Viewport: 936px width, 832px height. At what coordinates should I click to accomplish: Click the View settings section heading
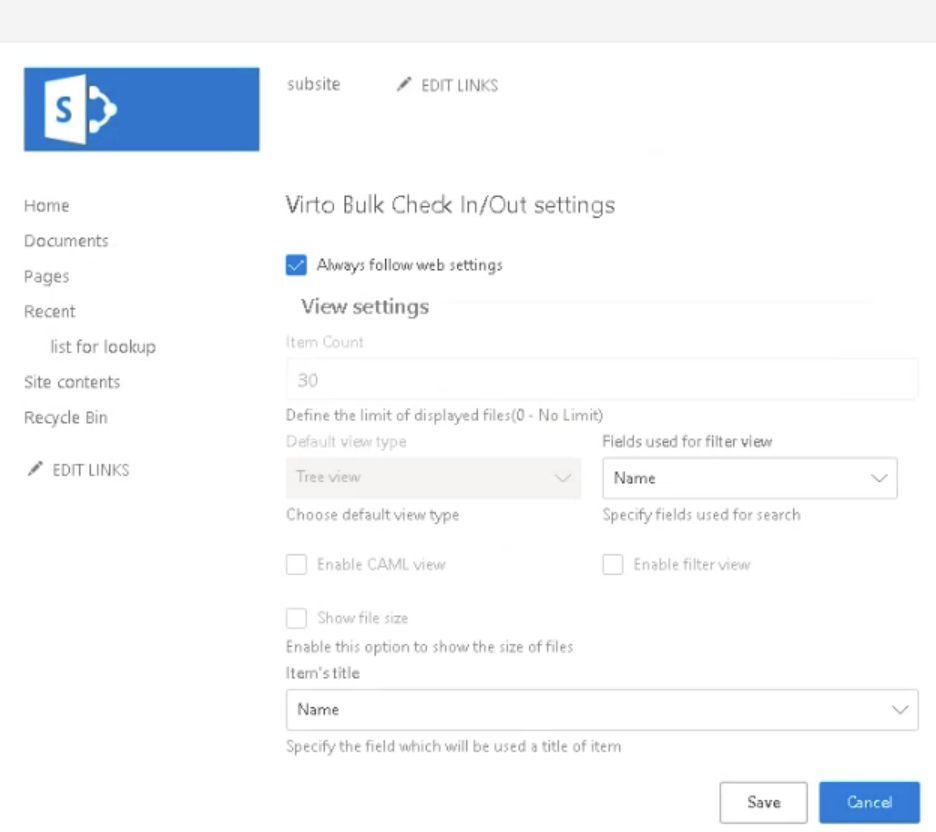365,306
